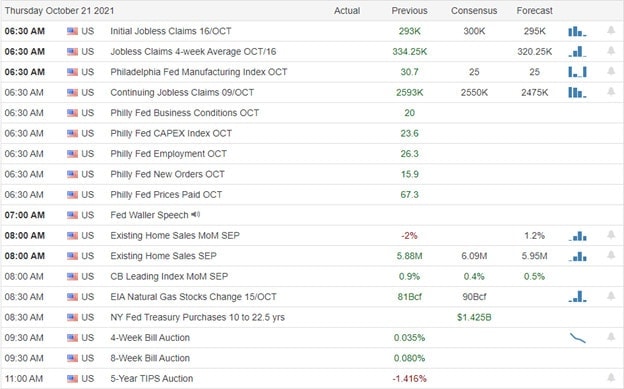Open Philly Fed Prices Paid OCT event
The width and height of the screenshot is (624, 389).
click(x=166, y=195)
